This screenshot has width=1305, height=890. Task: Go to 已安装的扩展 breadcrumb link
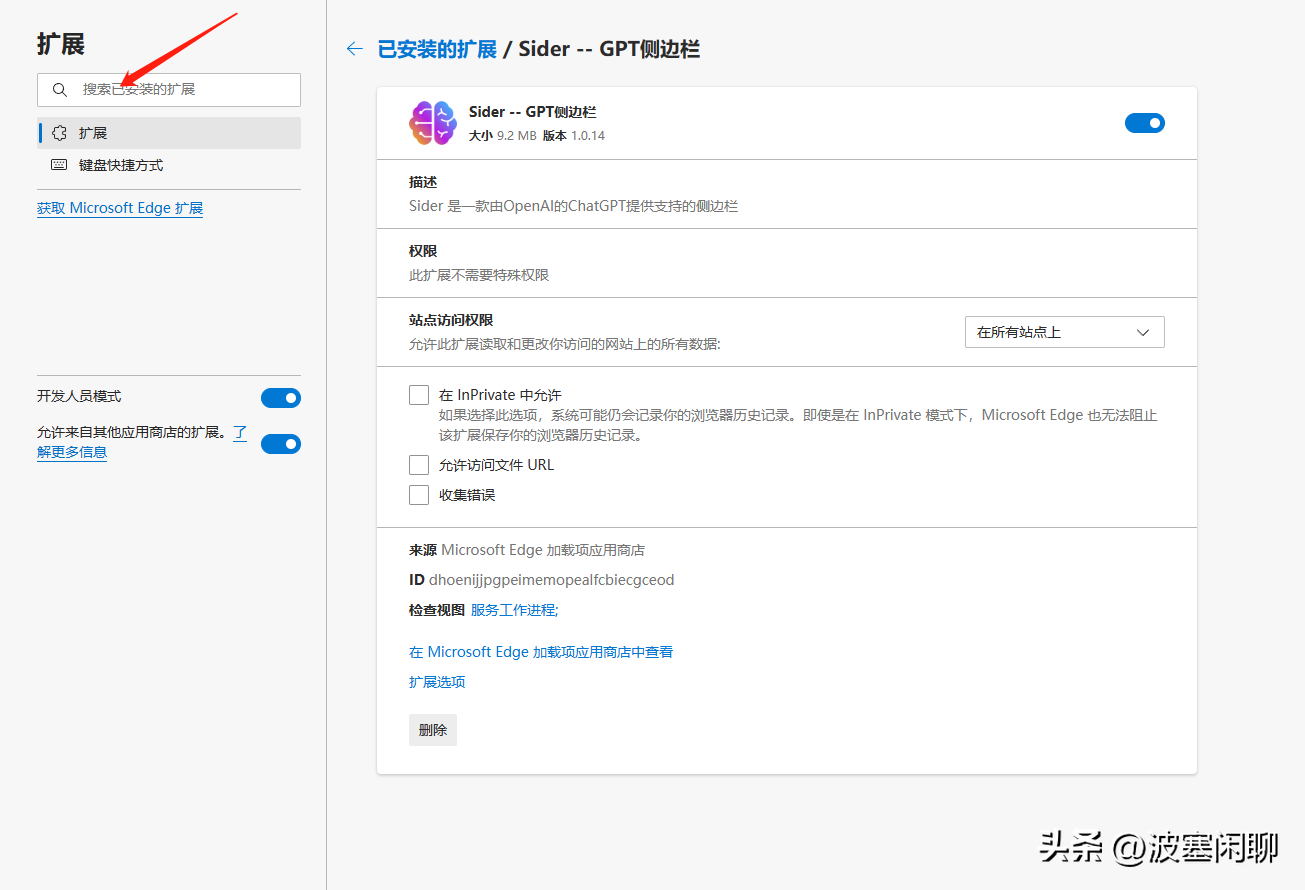click(437, 49)
